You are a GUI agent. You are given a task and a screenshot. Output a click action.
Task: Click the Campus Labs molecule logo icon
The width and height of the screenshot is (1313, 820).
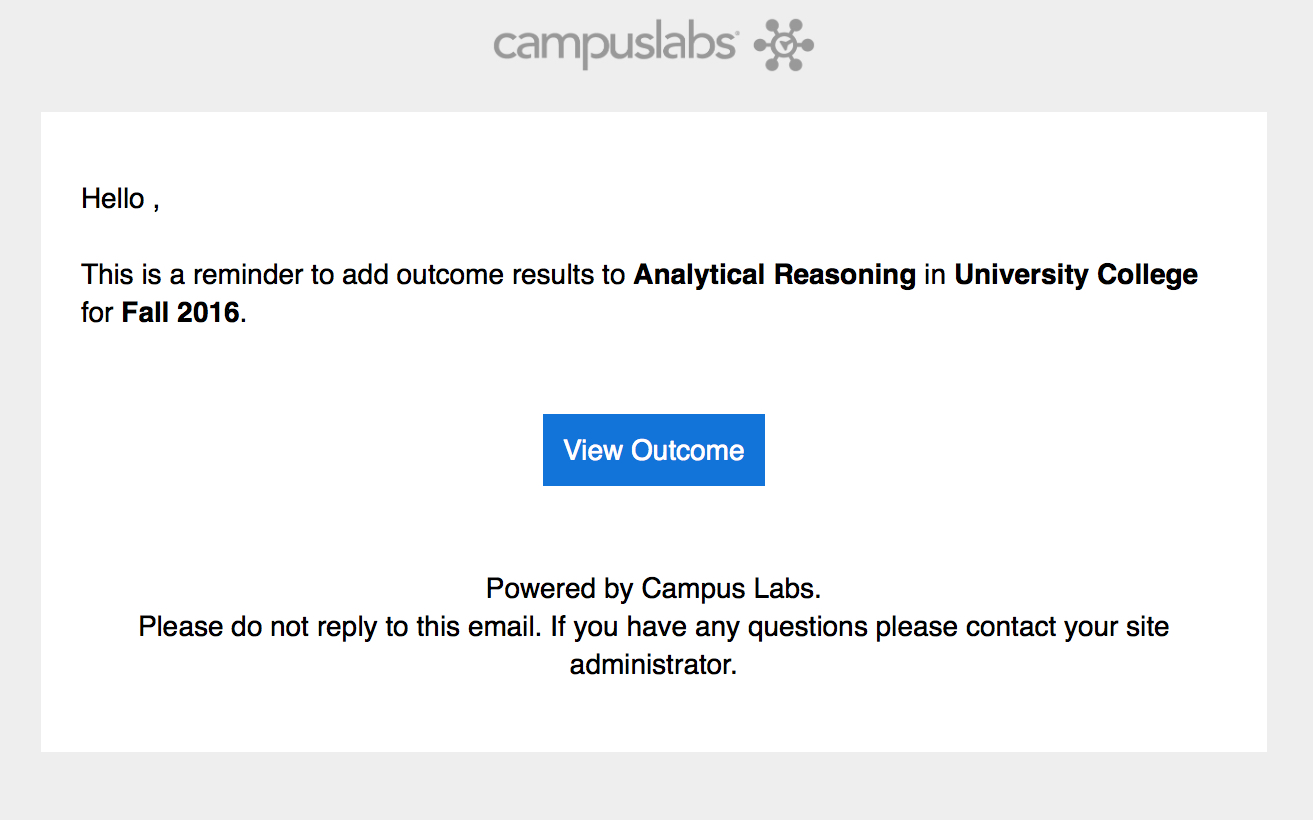pyautogui.click(x=783, y=45)
